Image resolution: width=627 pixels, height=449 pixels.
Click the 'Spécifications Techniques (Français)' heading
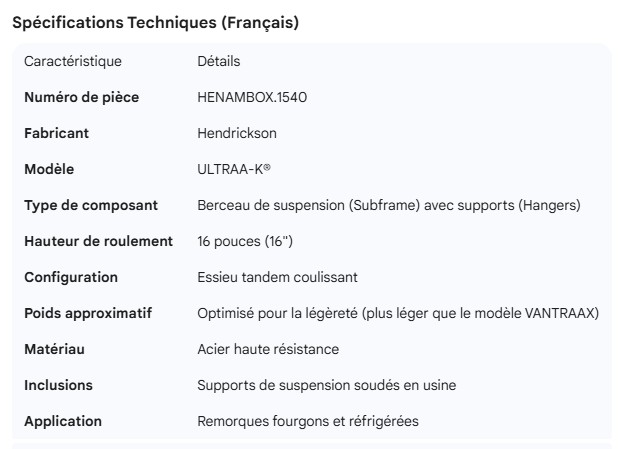155,22
